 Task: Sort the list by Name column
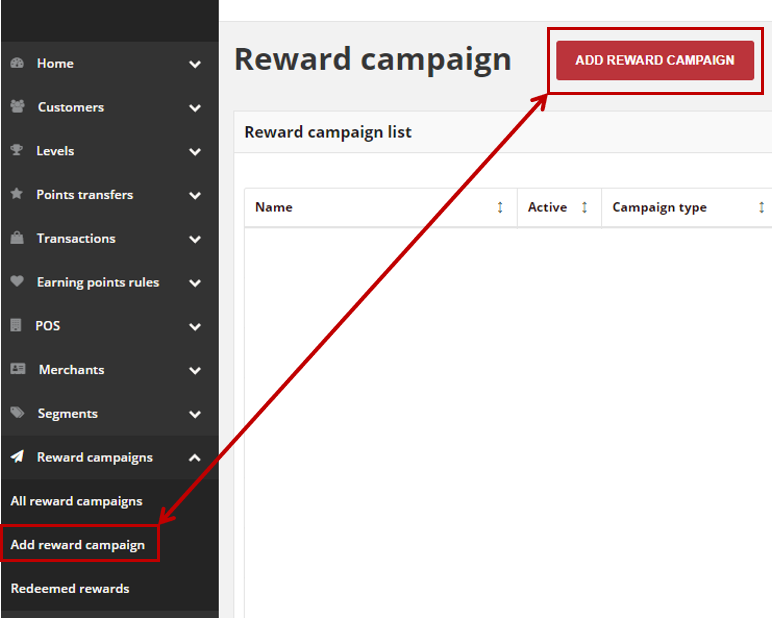500,207
